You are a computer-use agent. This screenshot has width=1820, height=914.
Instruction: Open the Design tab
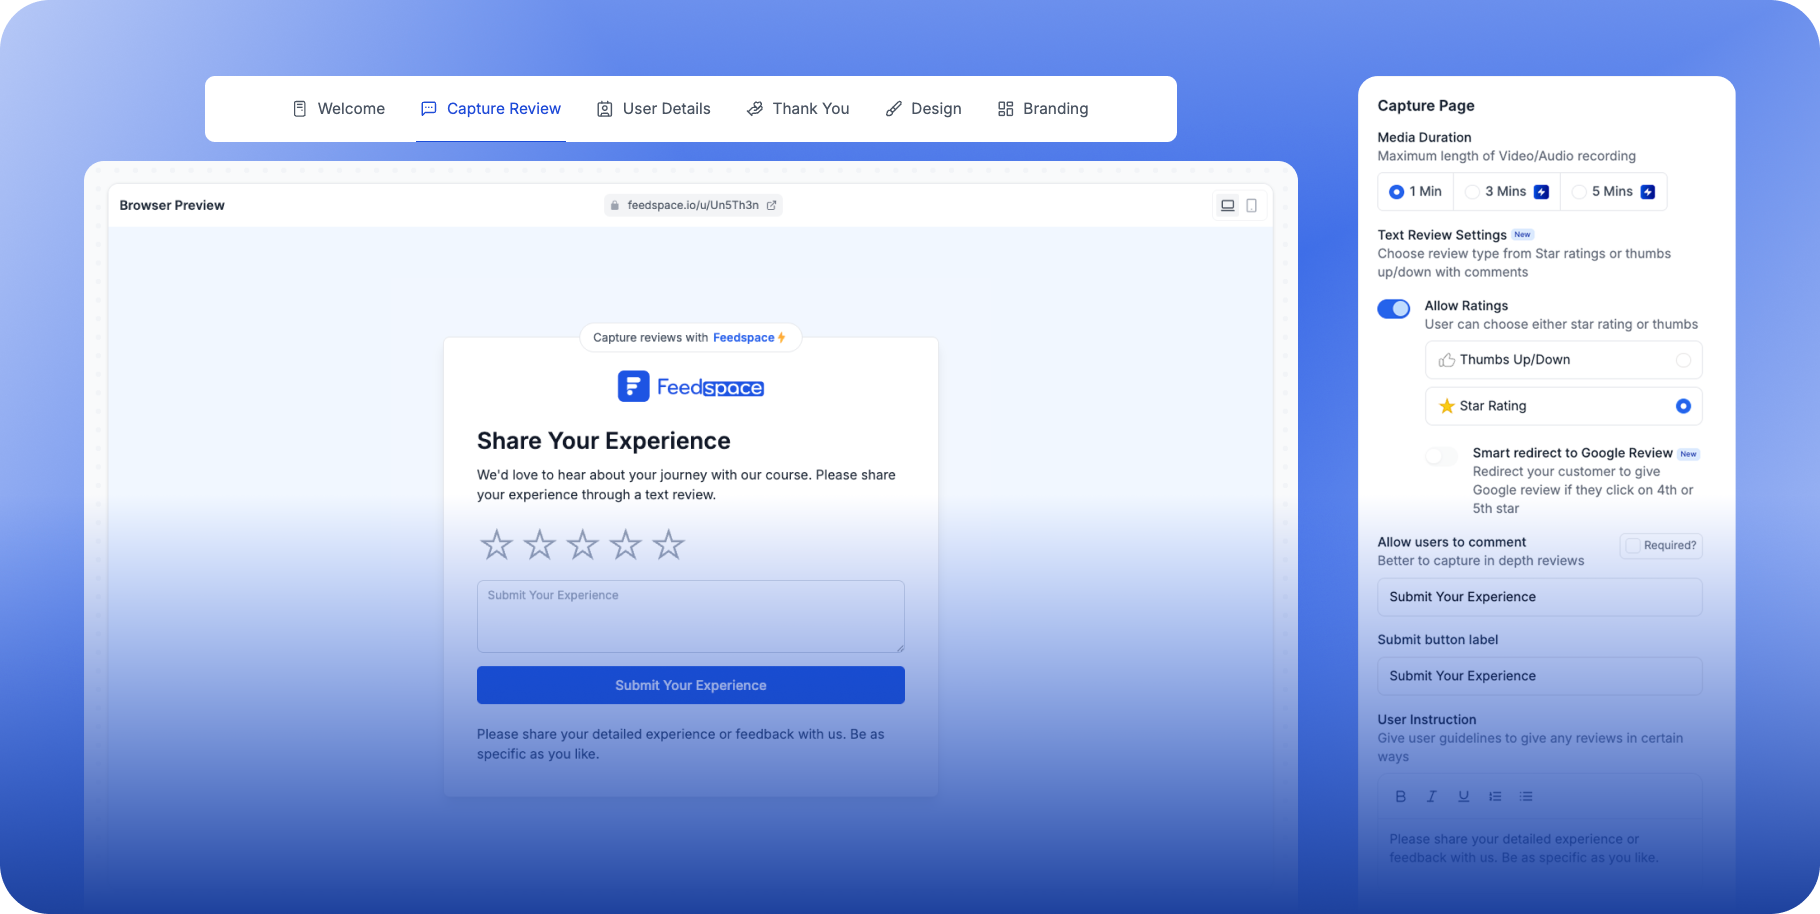(924, 109)
